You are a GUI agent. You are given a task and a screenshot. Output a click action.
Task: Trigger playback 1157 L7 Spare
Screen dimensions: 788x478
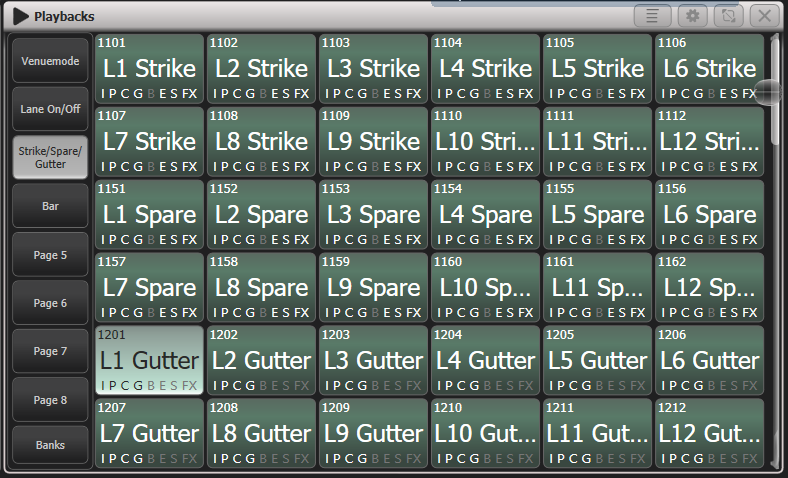tap(149, 288)
